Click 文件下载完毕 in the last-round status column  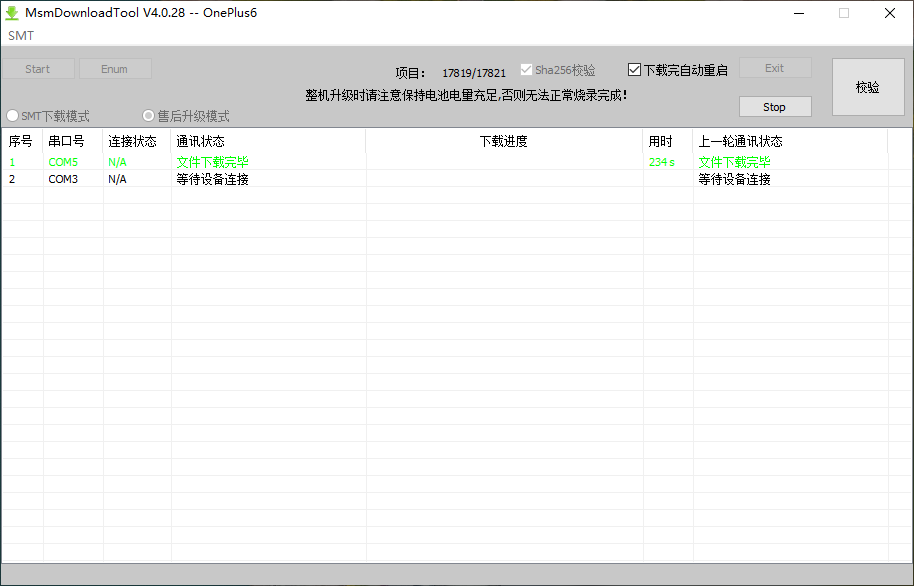tap(734, 162)
